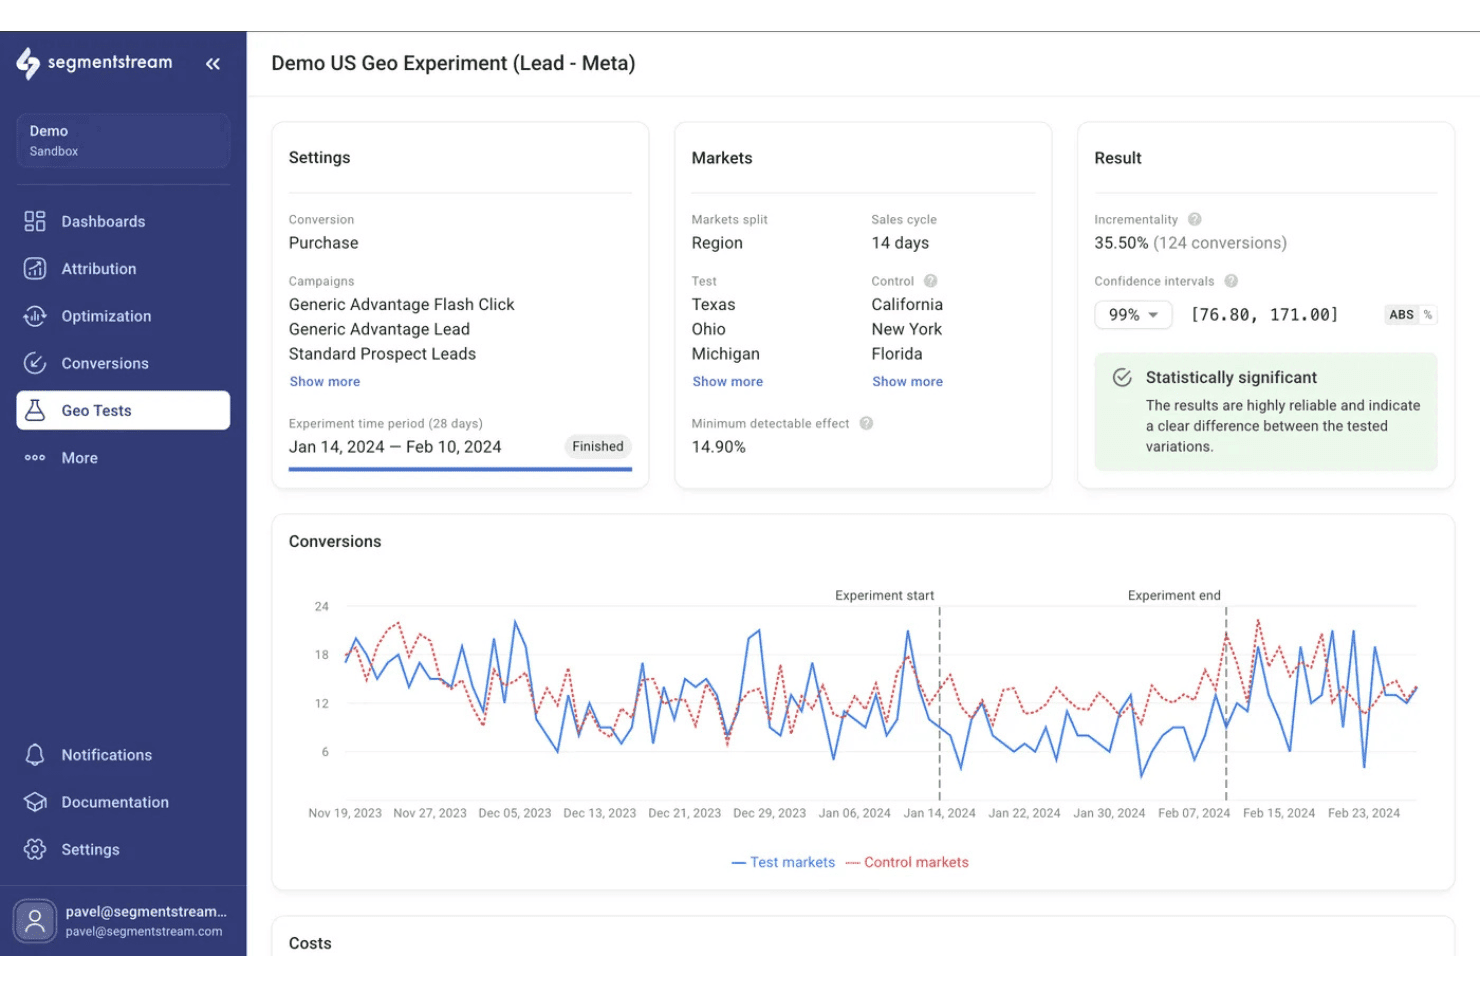This screenshot has height=987, width=1480.
Task: Open the Documentation link
Action: click(x=123, y=802)
